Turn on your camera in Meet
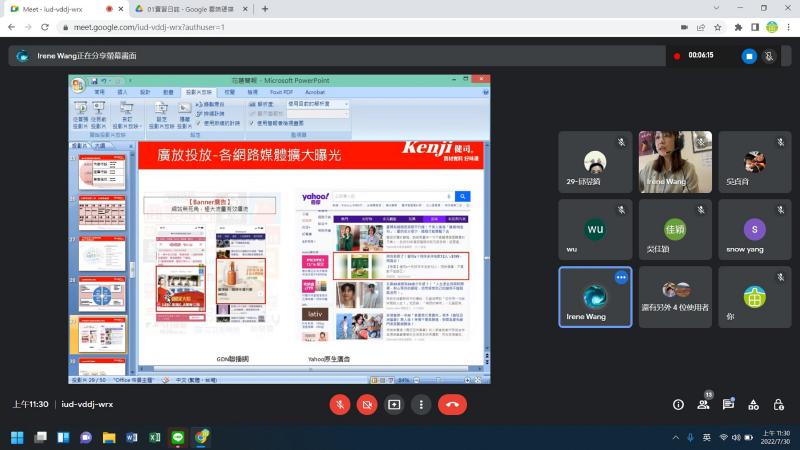 367,405
